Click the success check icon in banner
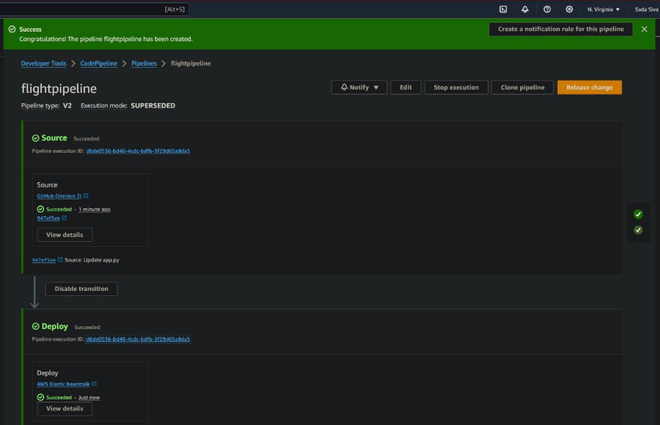 (x=12, y=29)
